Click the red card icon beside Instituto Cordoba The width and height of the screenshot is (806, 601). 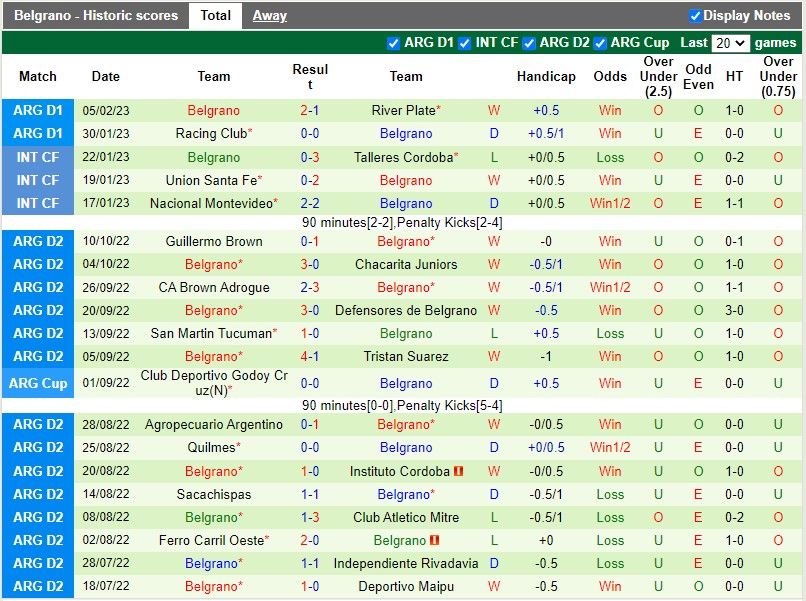click(x=458, y=471)
